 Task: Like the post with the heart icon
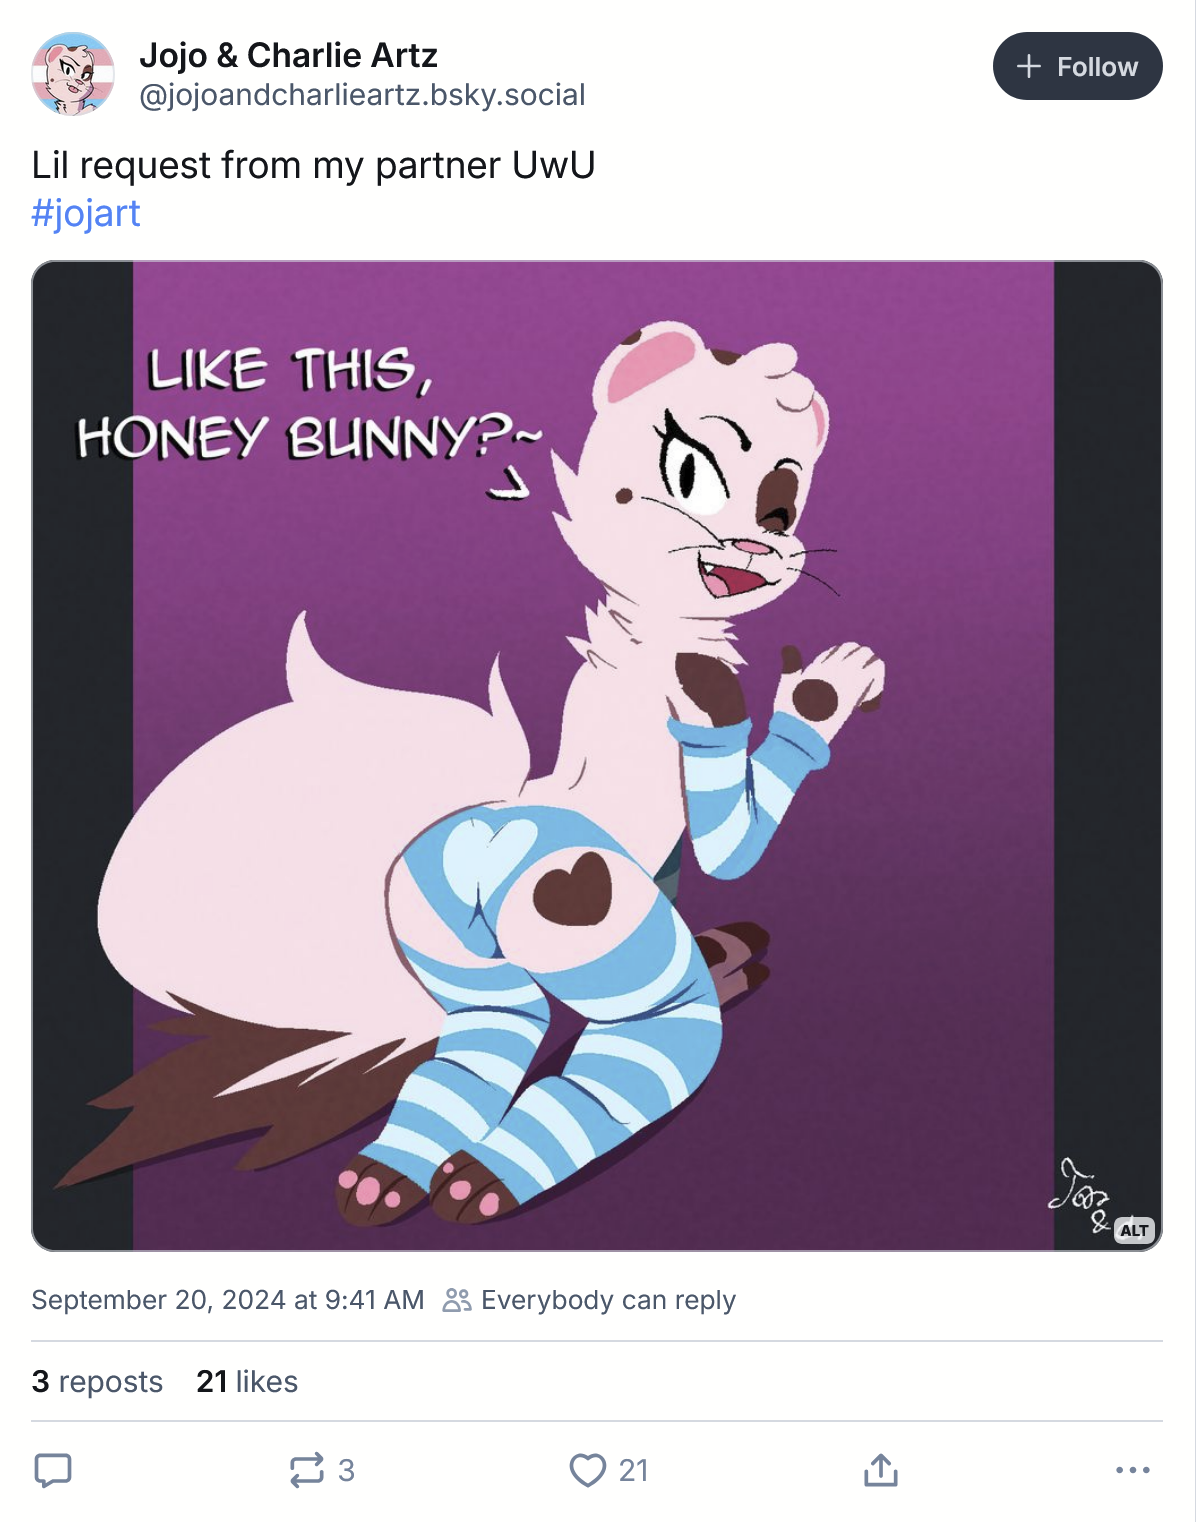[x=588, y=1470]
